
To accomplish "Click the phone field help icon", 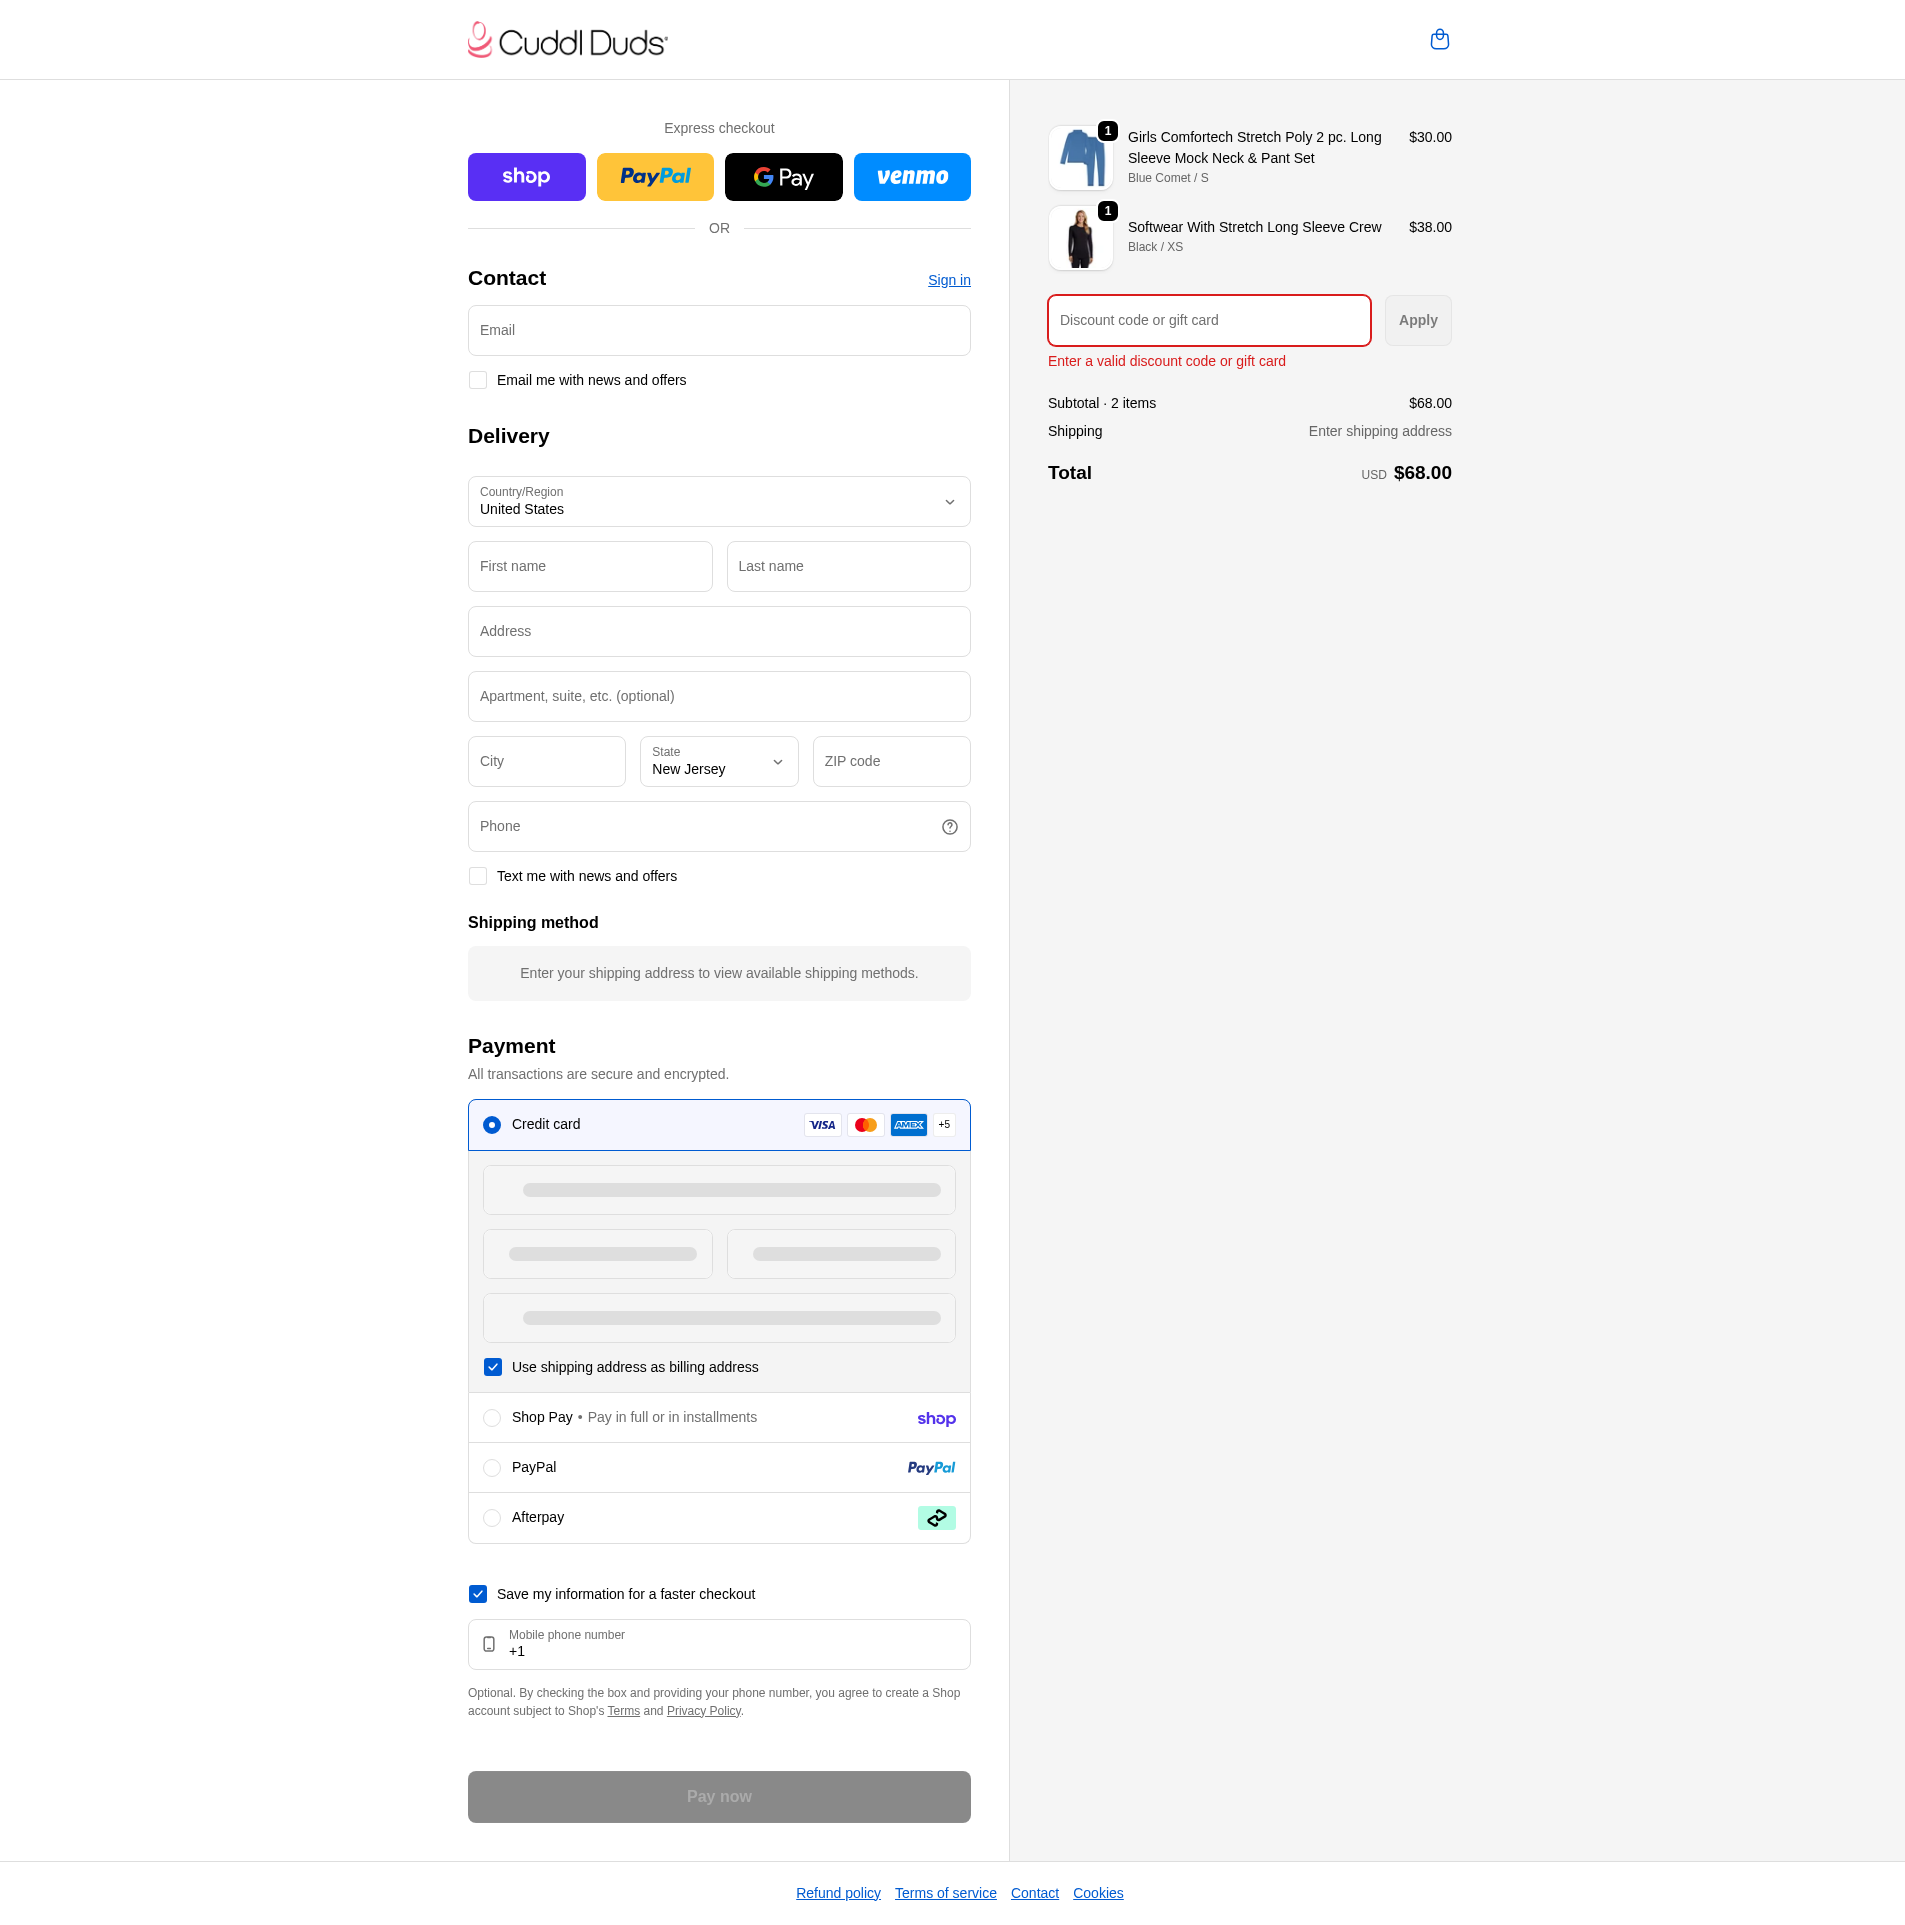I will pos(949,827).
